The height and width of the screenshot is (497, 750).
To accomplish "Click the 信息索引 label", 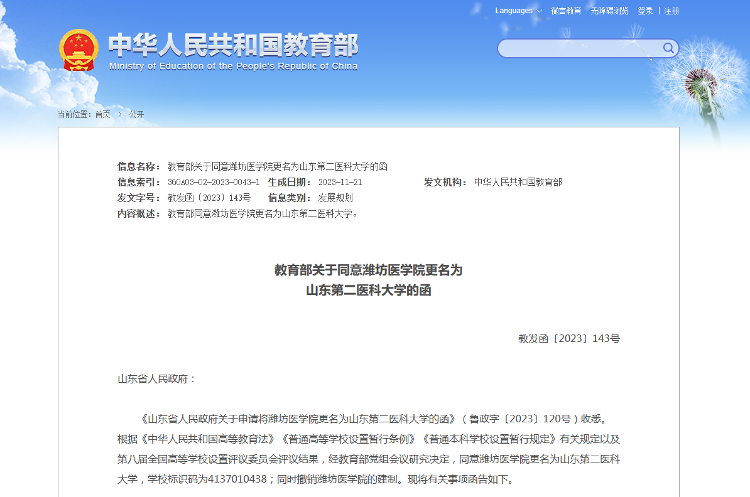I will (x=139, y=182).
